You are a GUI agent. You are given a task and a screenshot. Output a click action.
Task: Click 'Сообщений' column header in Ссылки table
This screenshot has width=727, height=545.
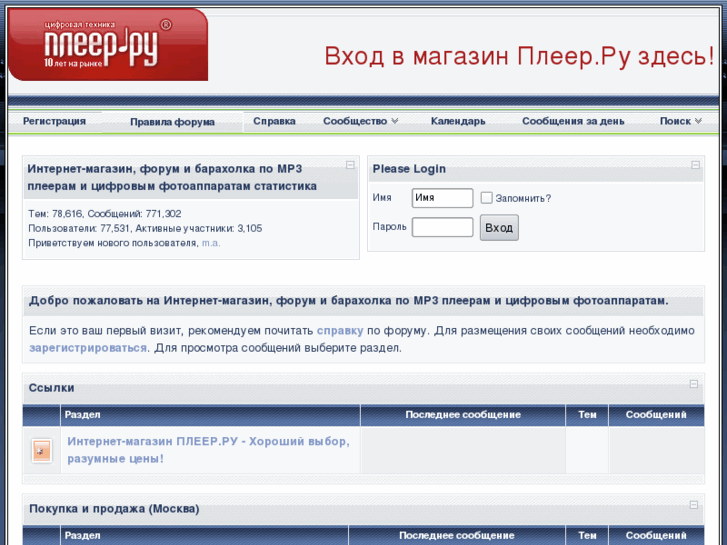tap(656, 415)
